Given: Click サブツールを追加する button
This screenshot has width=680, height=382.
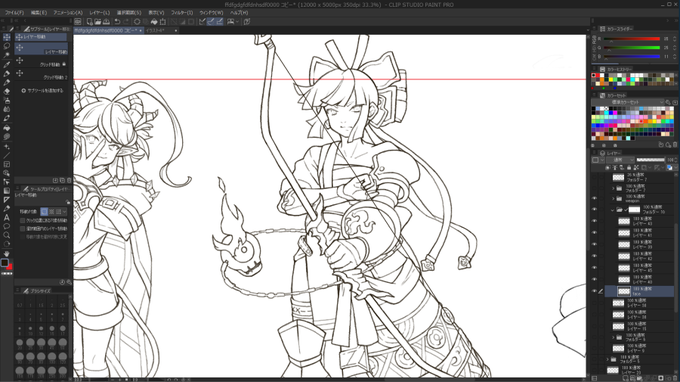Looking at the screenshot, I should pyautogui.click(x=42, y=91).
